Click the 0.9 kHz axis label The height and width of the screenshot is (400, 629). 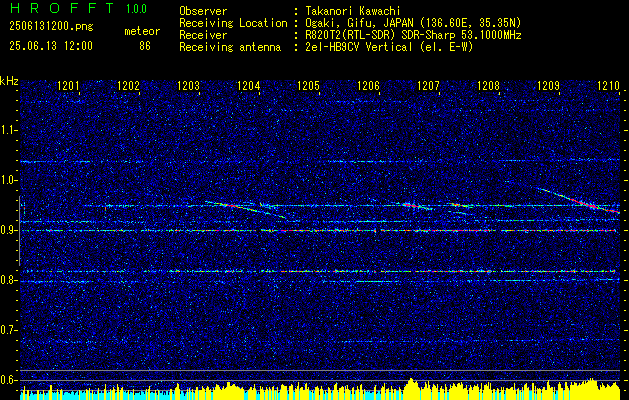[x=8, y=230]
